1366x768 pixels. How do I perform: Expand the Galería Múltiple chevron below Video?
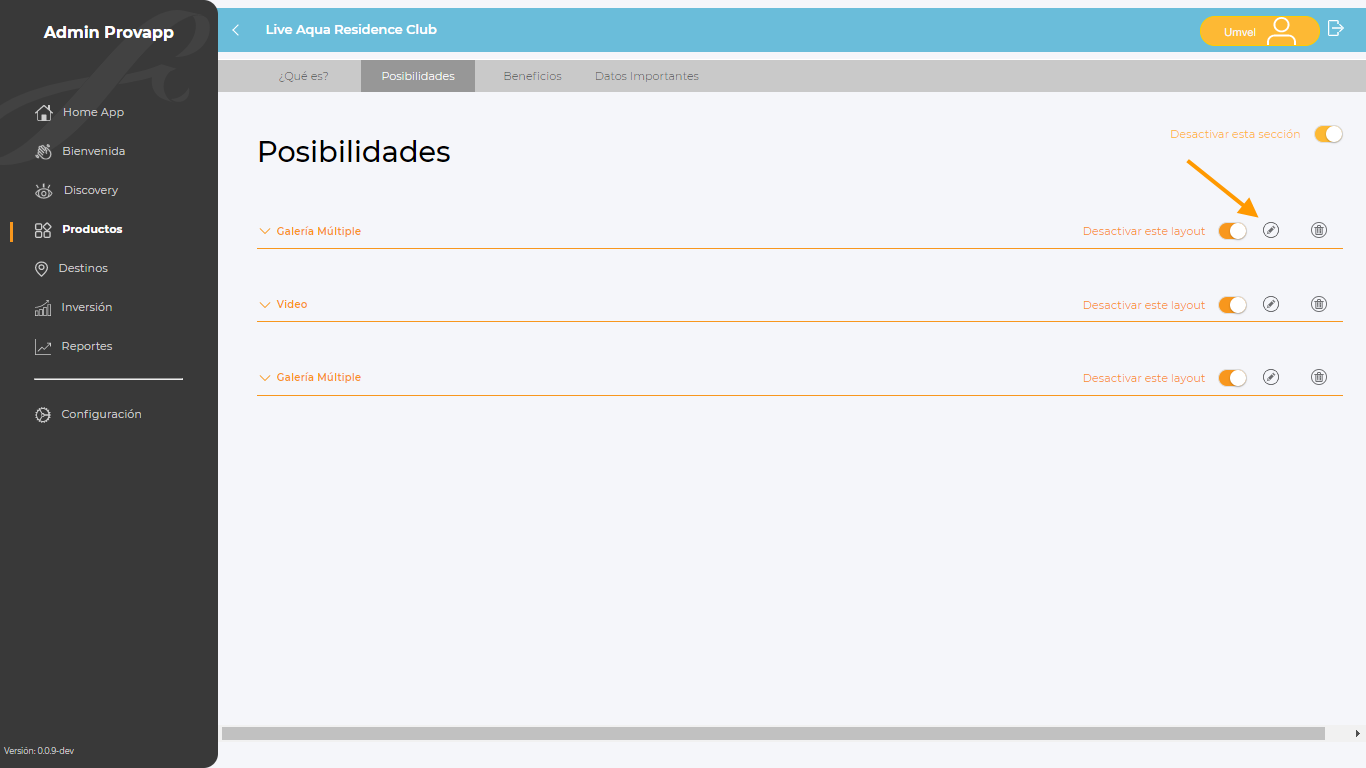[x=265, y=377]
